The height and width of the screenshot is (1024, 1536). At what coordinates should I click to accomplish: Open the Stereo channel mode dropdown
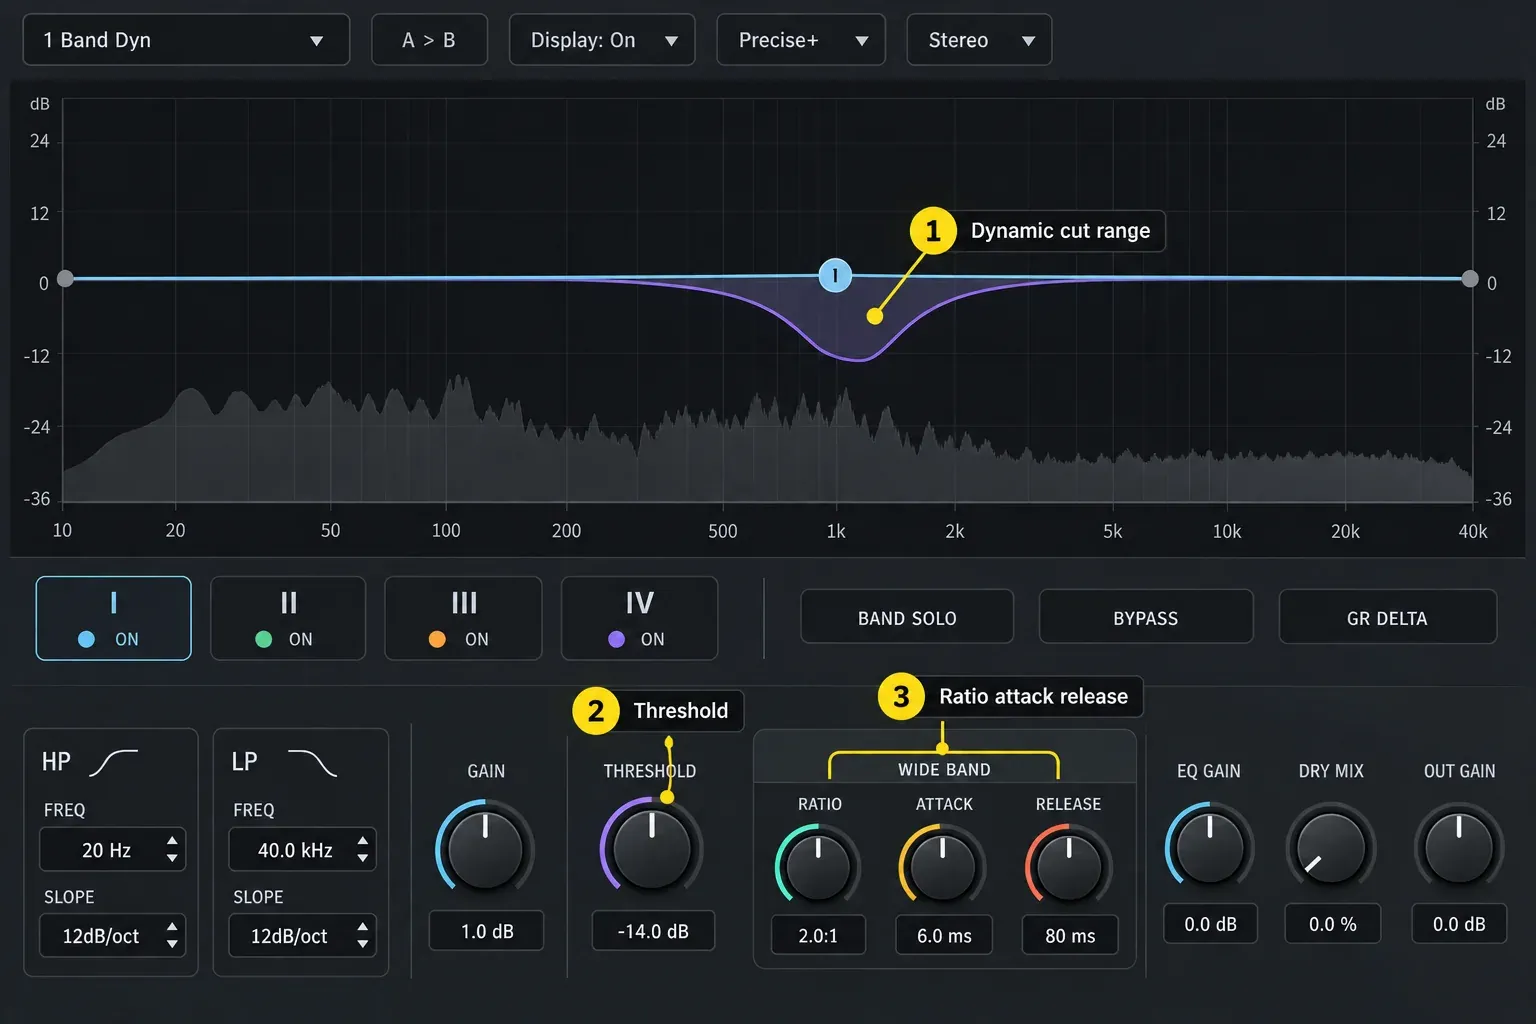click(979, 40)
